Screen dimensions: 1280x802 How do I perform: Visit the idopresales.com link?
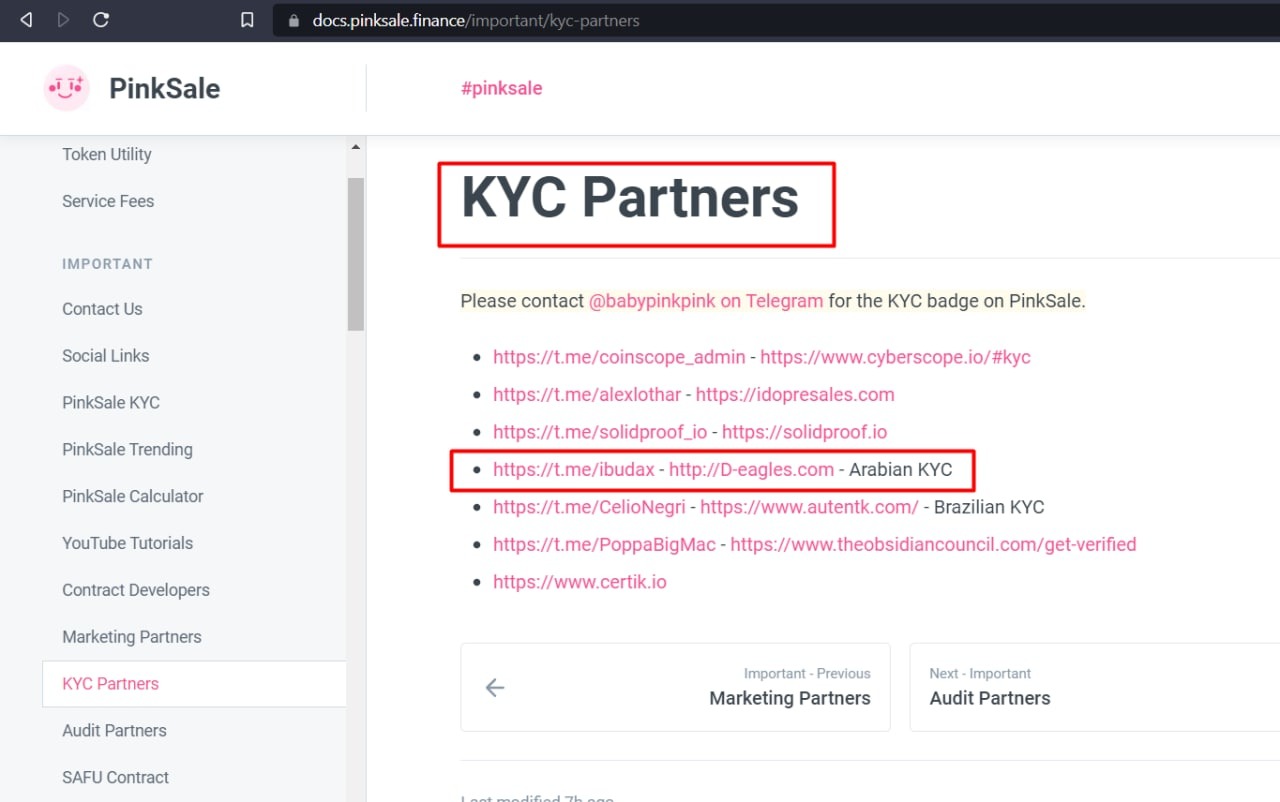tap(795, 394)
